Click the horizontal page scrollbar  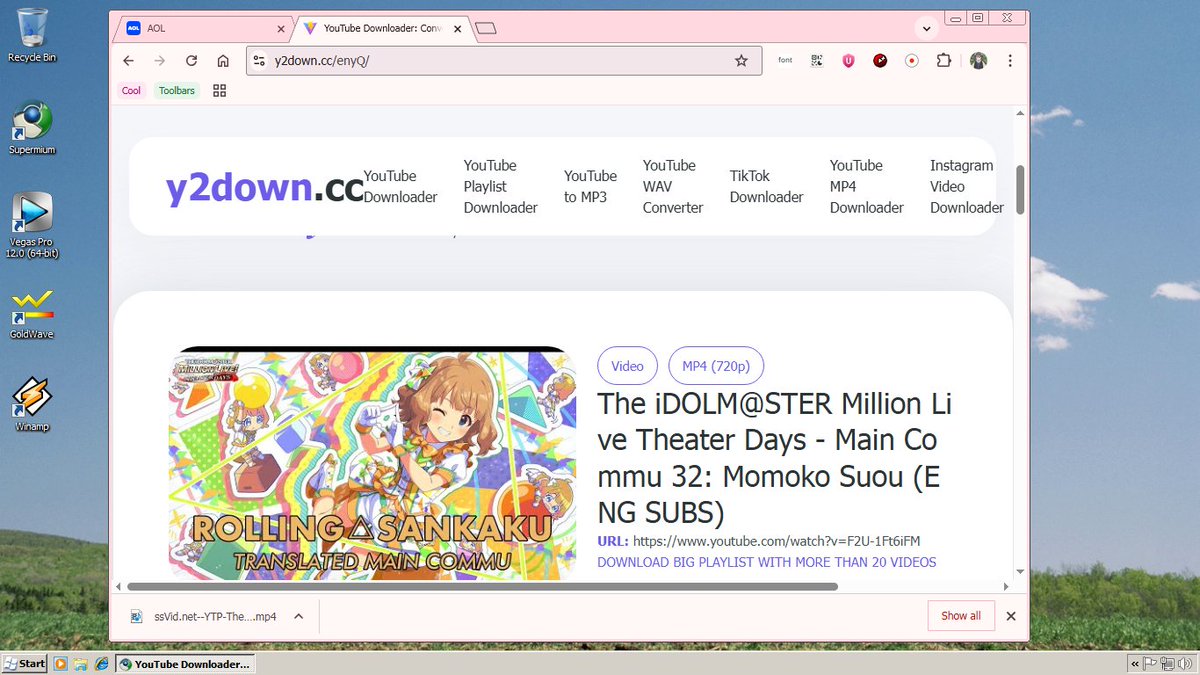click(x=480, y=586)
